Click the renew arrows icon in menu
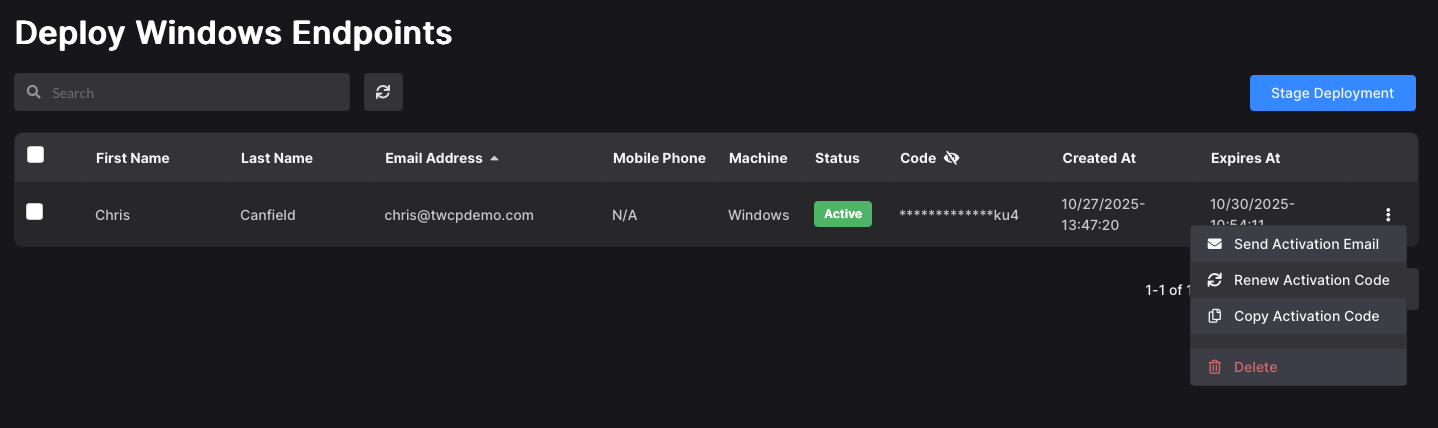Screen dimensions: 1438x428 click(x=1215, y=280)
